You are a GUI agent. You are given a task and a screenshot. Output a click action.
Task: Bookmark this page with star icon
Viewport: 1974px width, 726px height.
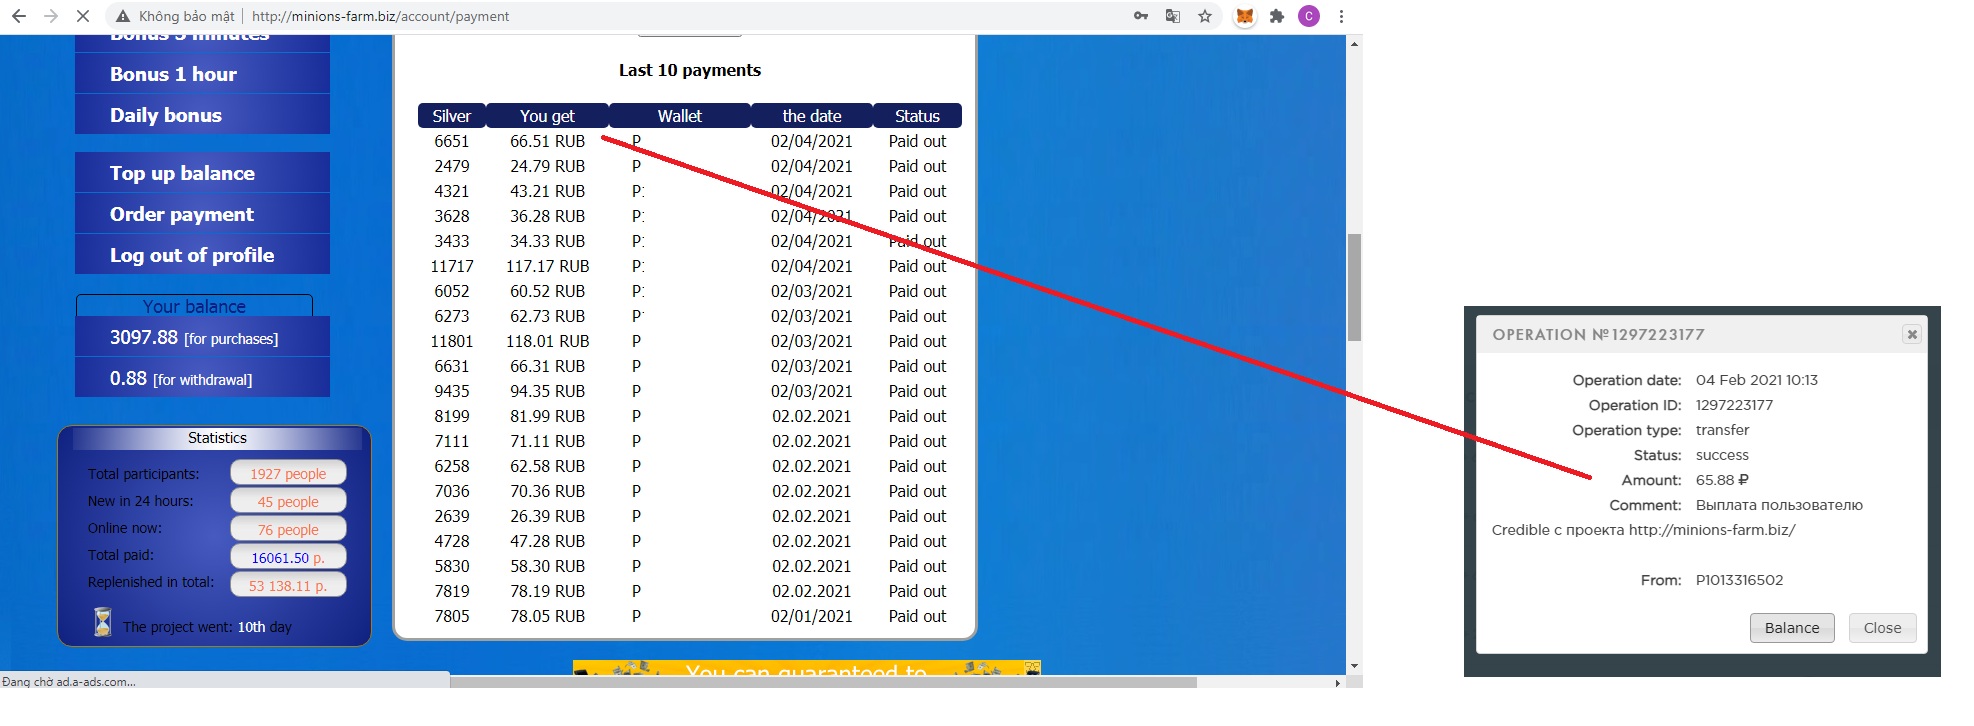pos(1205,16)
